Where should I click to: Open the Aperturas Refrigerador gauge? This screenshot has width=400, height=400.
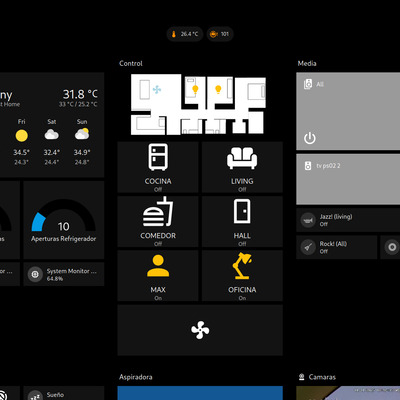tap(64, 220)
